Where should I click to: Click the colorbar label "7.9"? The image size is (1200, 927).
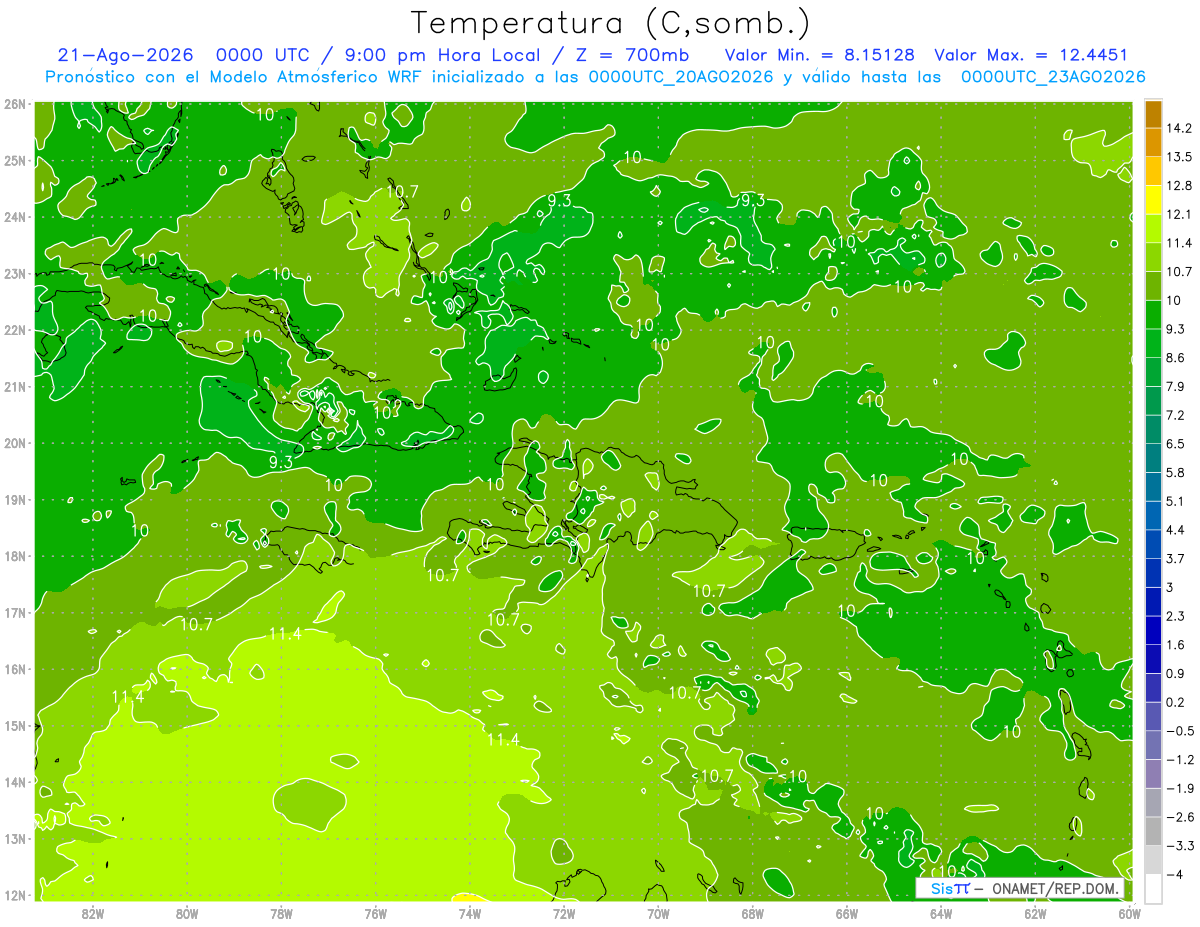pyautogui.click(x=1175, y=387)
